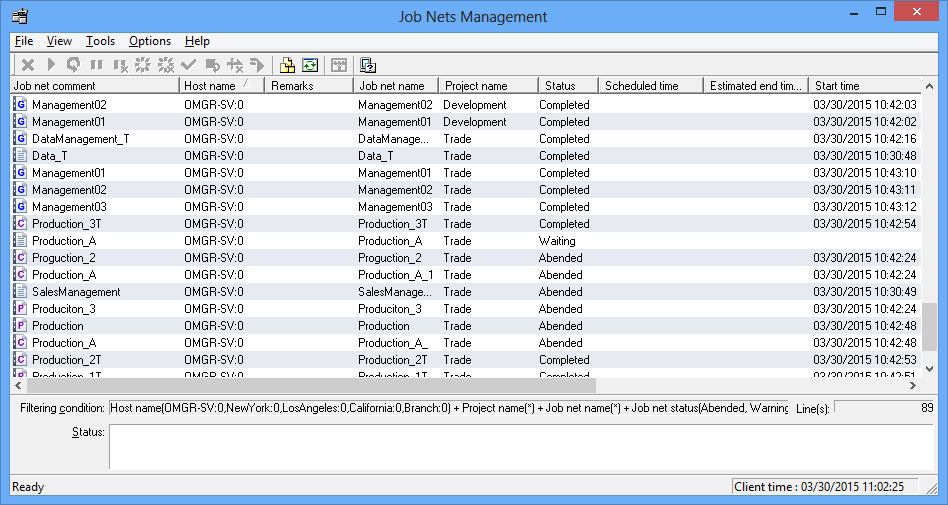Click the grayed-out X cancel toolbar icon
The image size is (948, 505).
click(28, 65)
